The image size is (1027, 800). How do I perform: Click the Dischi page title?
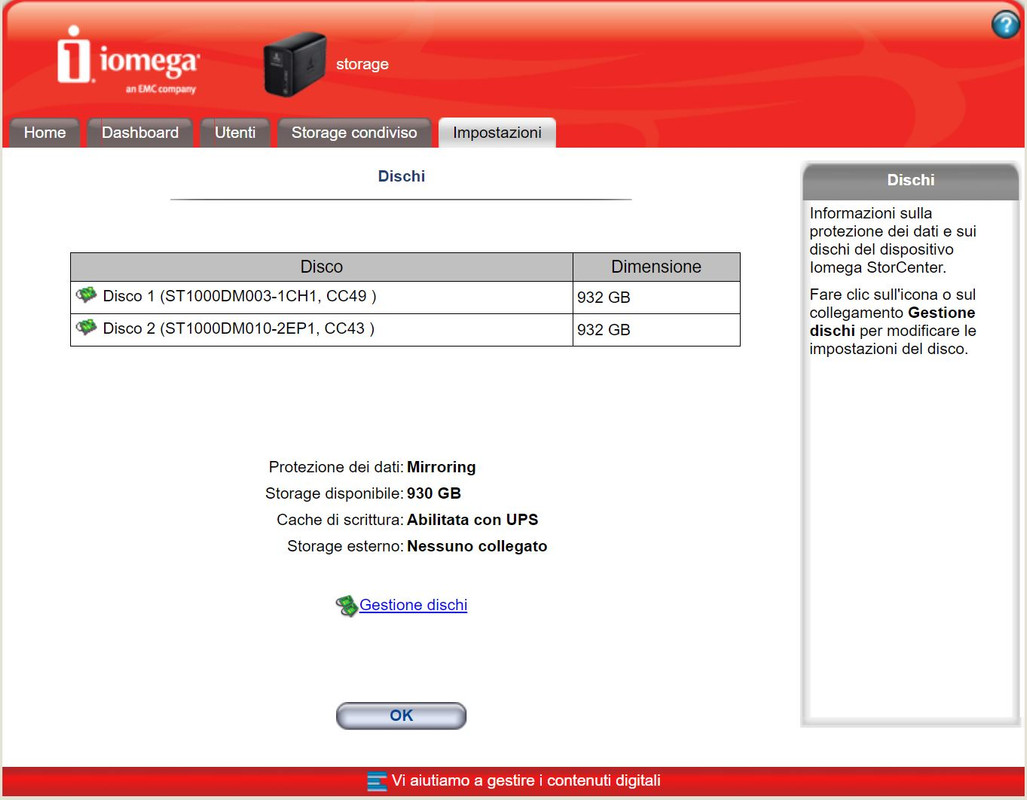pos(401,176)
